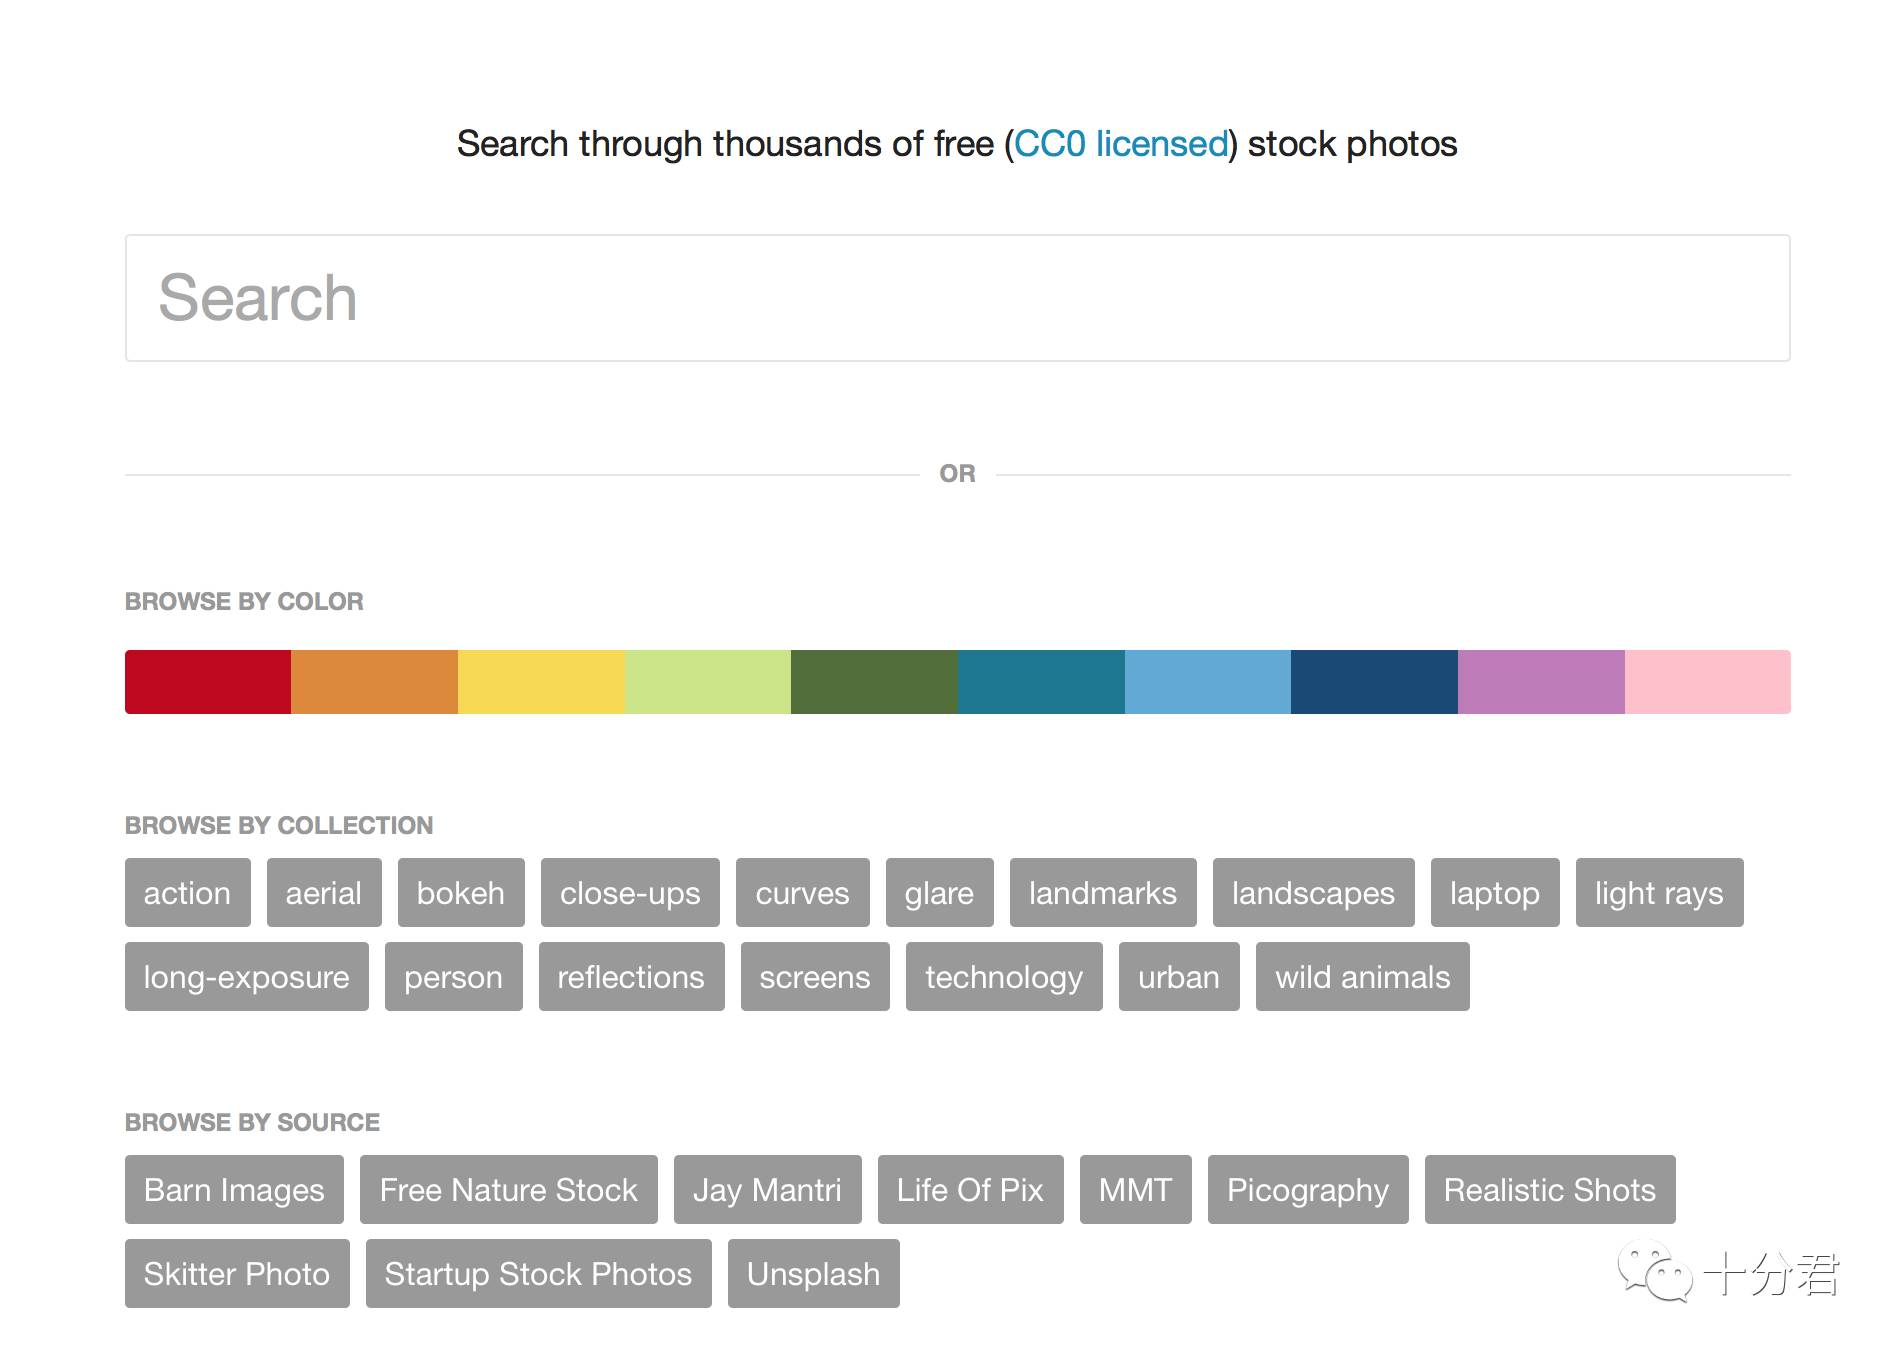
Task: Click the technology collection tag
Action: 1004,977
